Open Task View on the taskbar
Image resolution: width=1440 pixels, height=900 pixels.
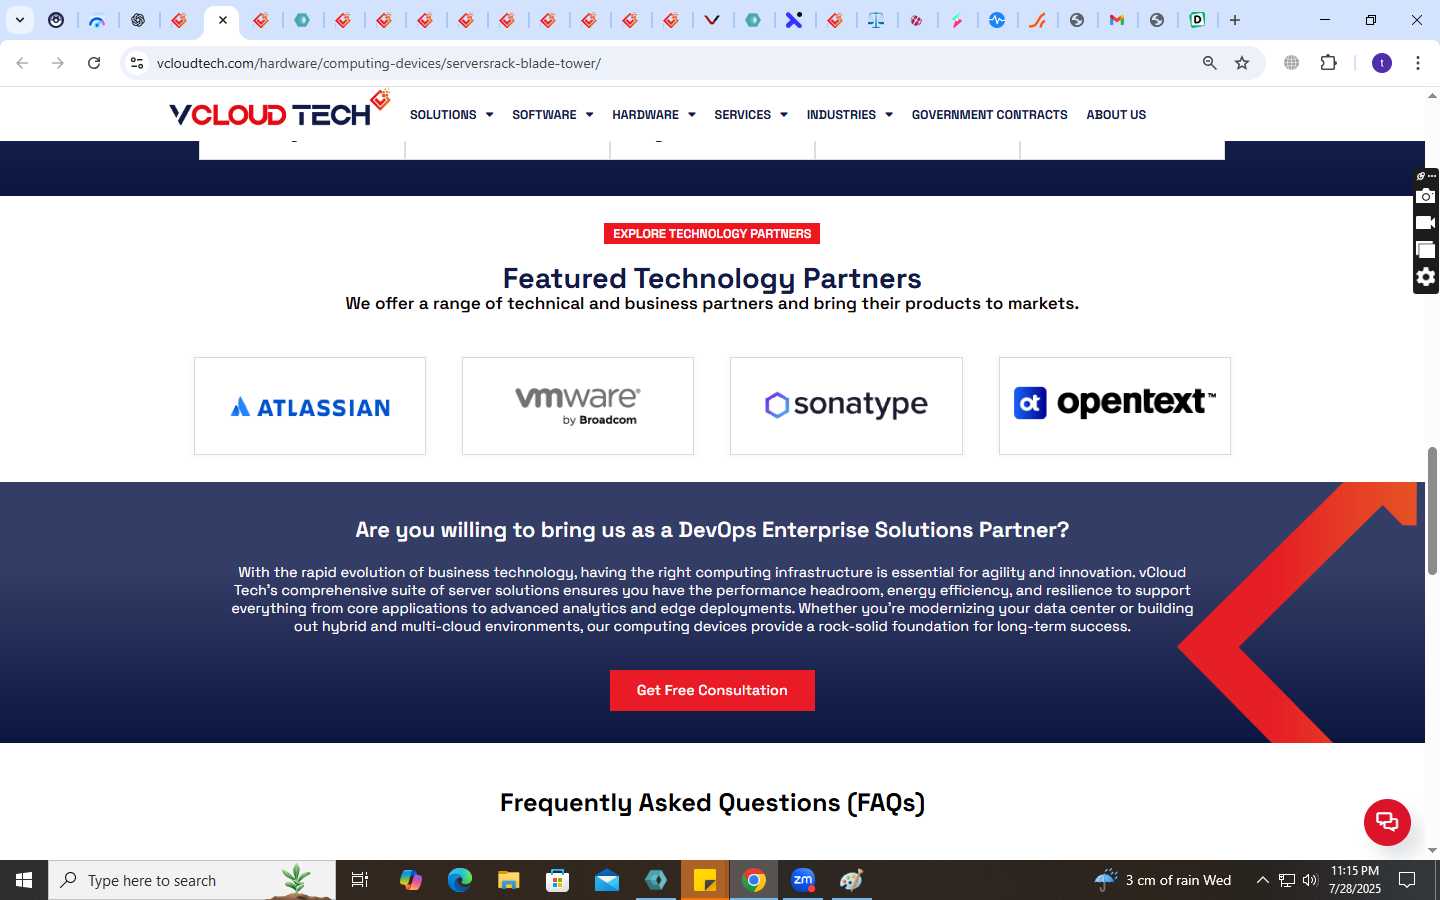360,880
